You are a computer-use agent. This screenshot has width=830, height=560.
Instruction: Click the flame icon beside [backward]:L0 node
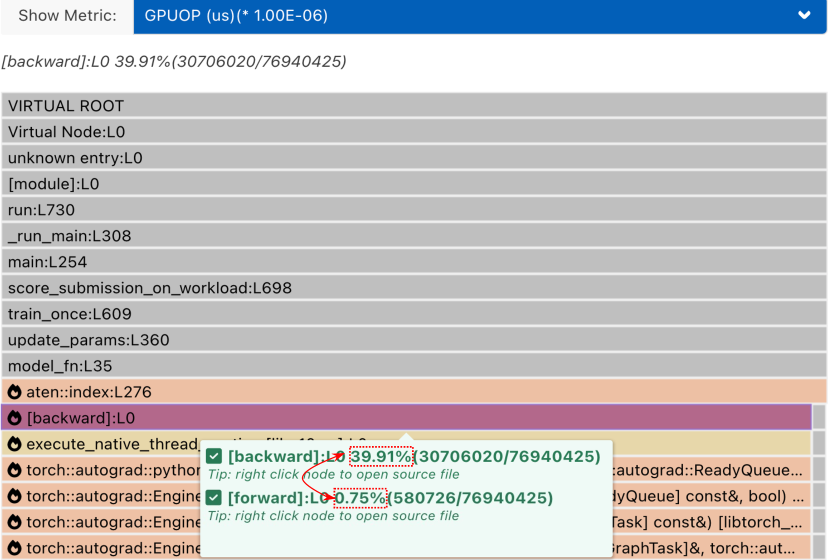click(x=15, y=418)
